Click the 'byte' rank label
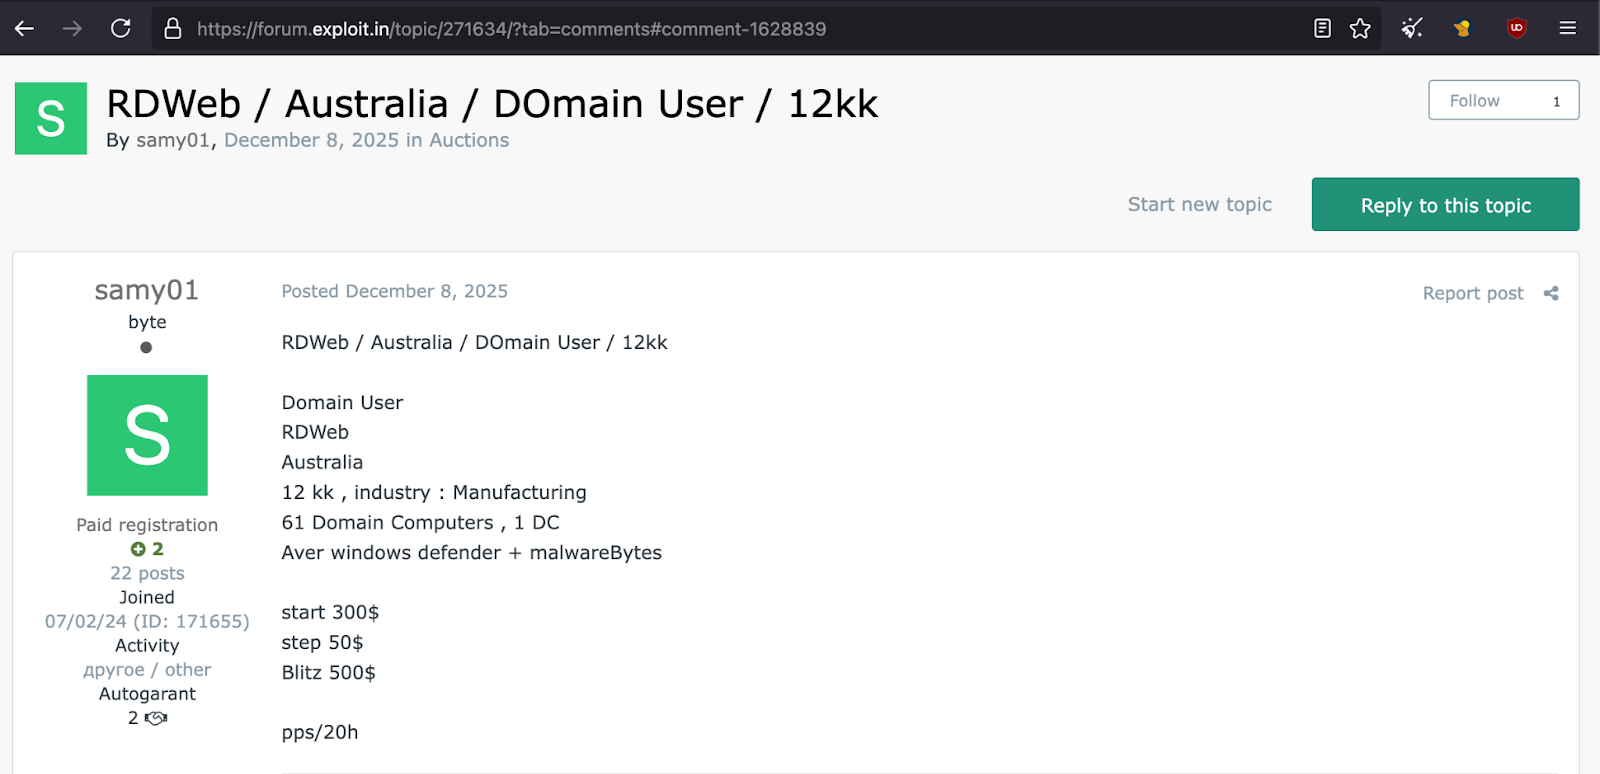The width and height of the screenshot is (1600, 774). point(147,322)
